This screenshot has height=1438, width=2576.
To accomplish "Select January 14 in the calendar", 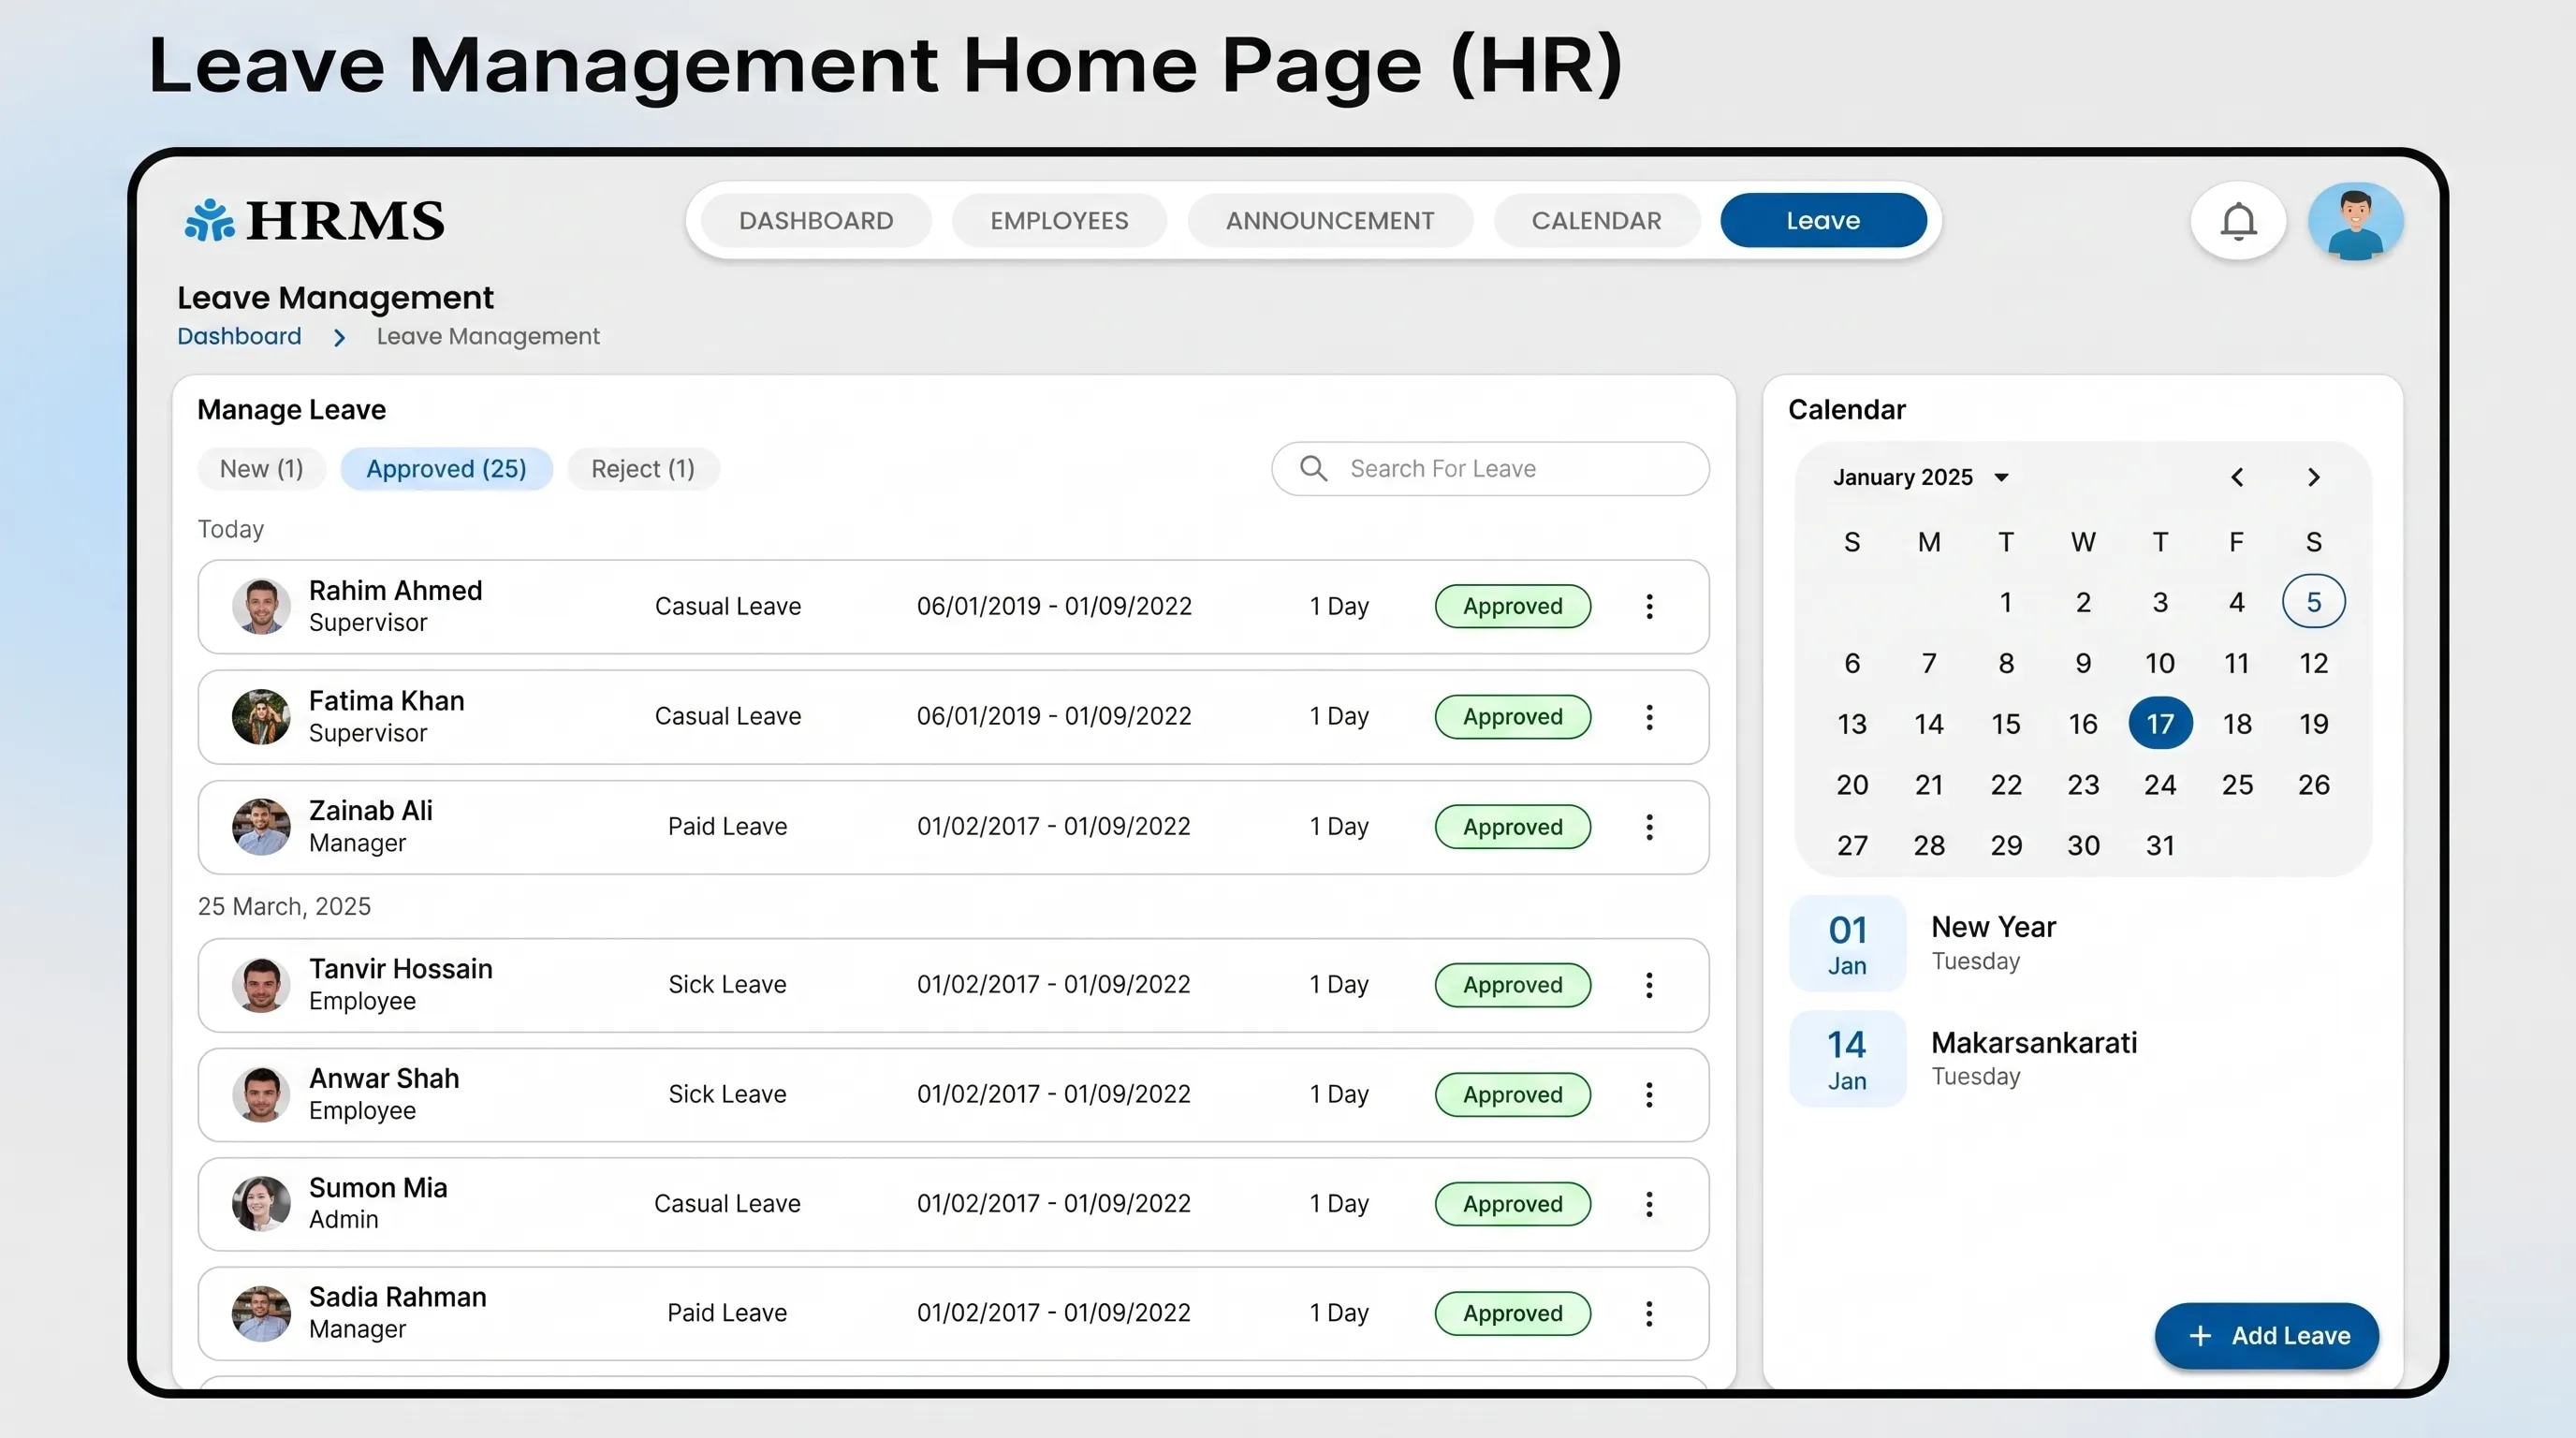I will 1929,723.
